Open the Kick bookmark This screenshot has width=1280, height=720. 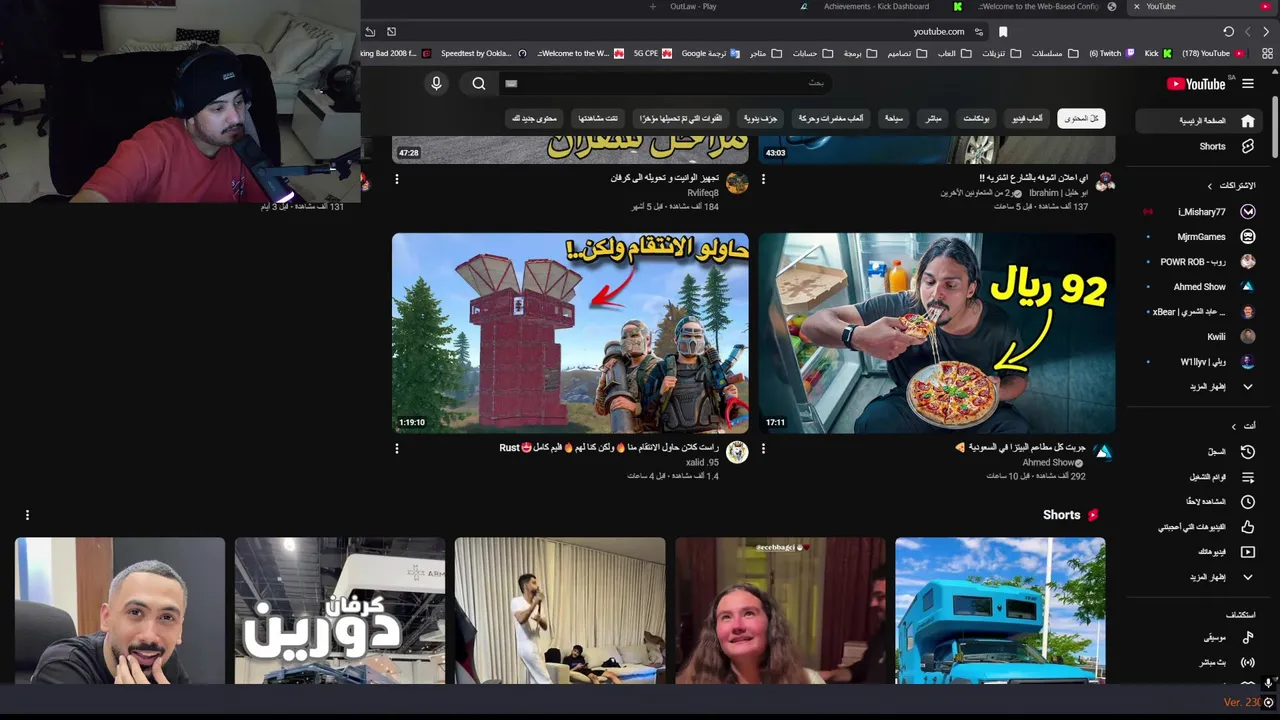click(1158, 53)
